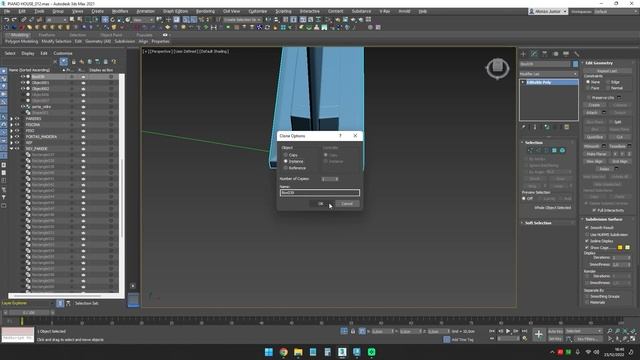Image resolution: width=640 pixels, height=360 pixels.
Task: Click the Select and Rotate tool
Action: 113,20
